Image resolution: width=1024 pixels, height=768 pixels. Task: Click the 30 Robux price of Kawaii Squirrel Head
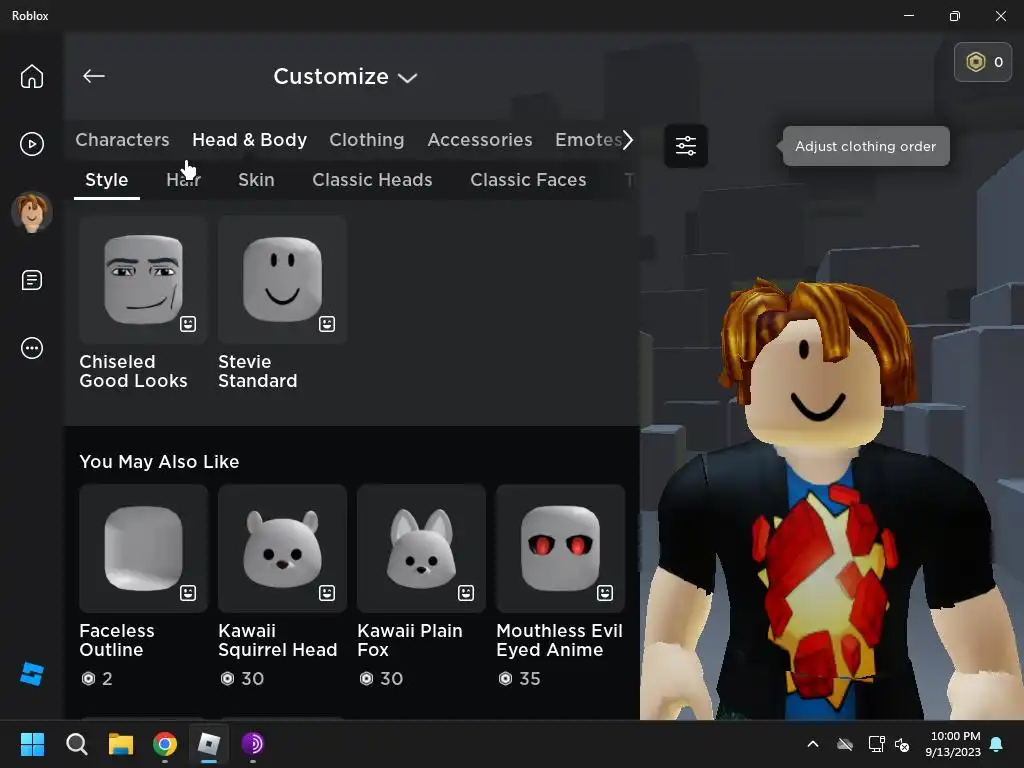tap(242, 679)
